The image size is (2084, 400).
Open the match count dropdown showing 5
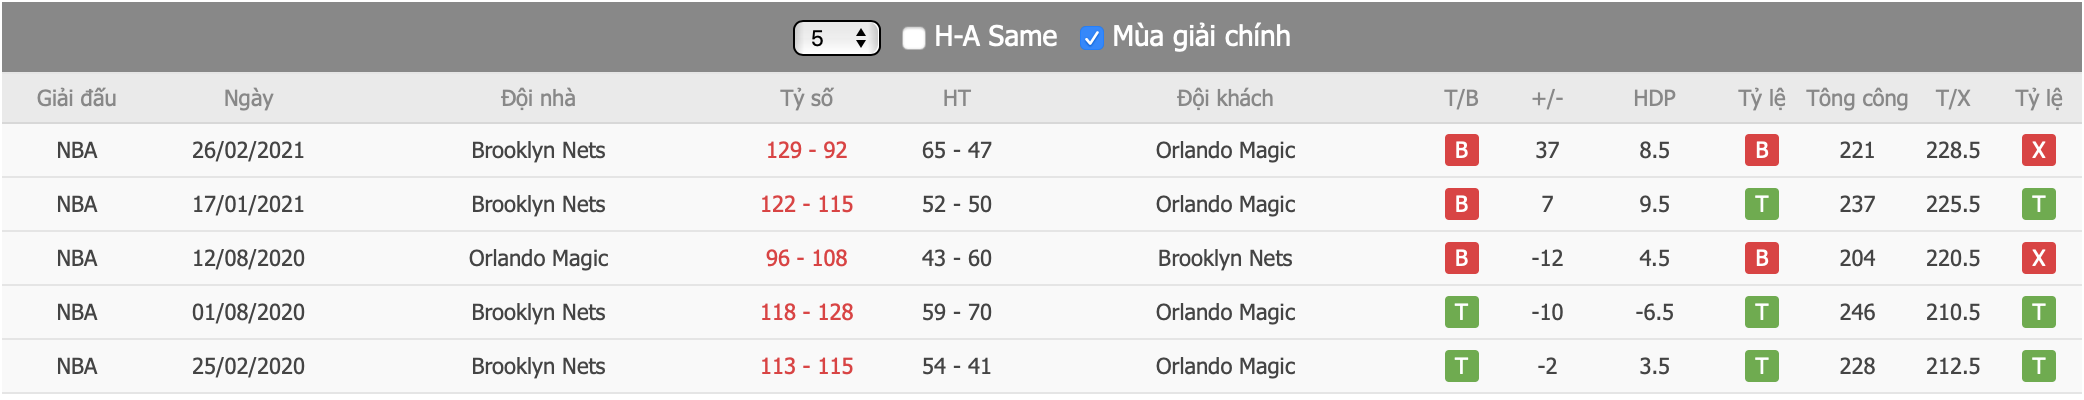[836, 38]
